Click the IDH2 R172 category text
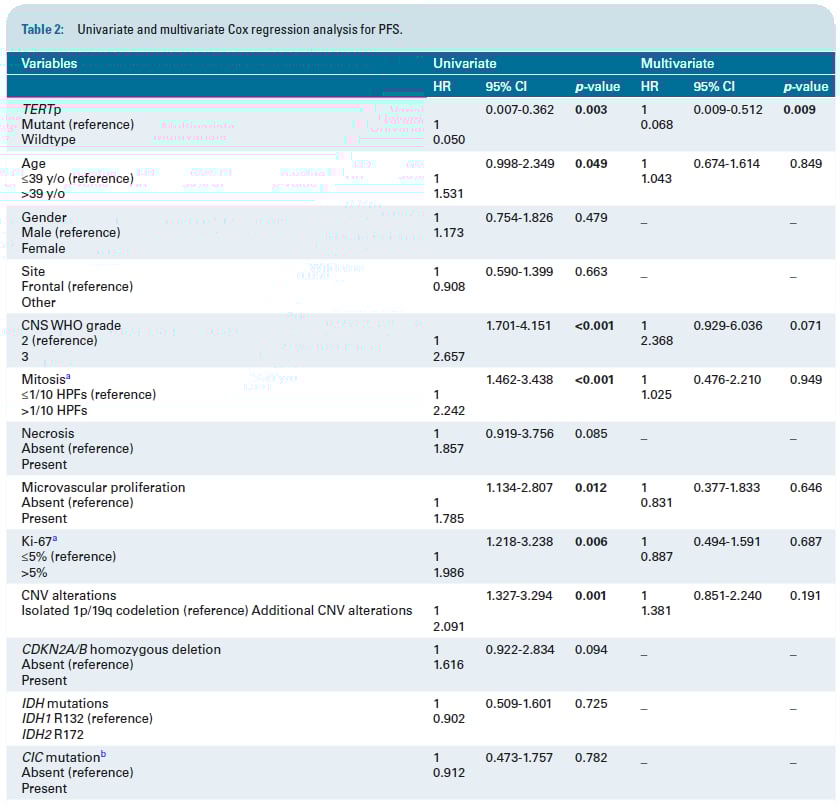Viewport: 840px width, 804px height. coord(56,734)
